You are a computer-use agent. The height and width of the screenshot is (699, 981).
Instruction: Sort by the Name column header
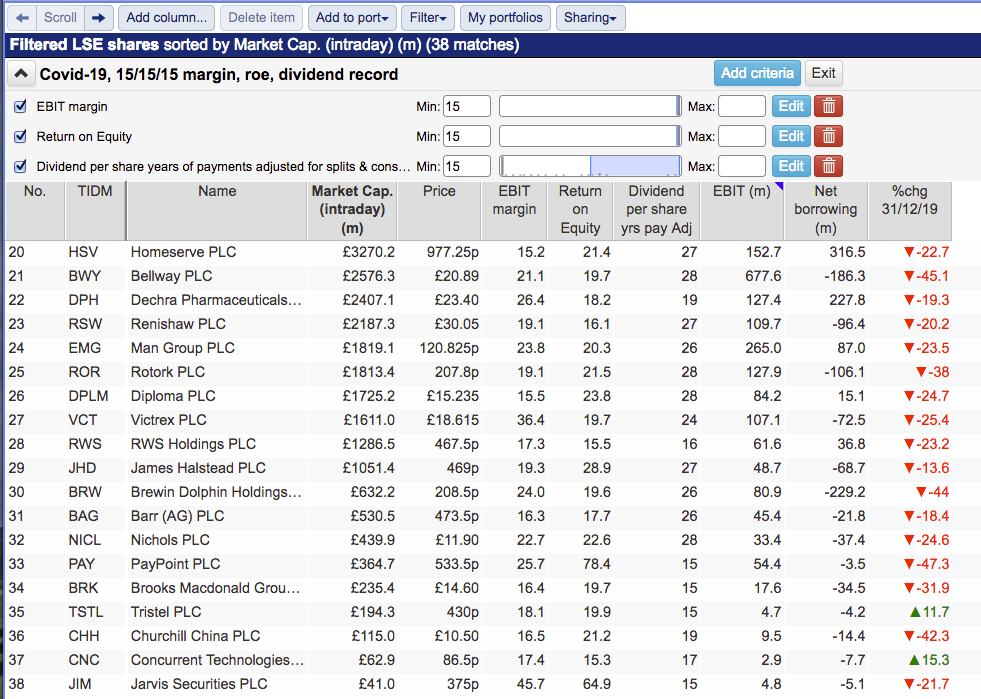217,210
